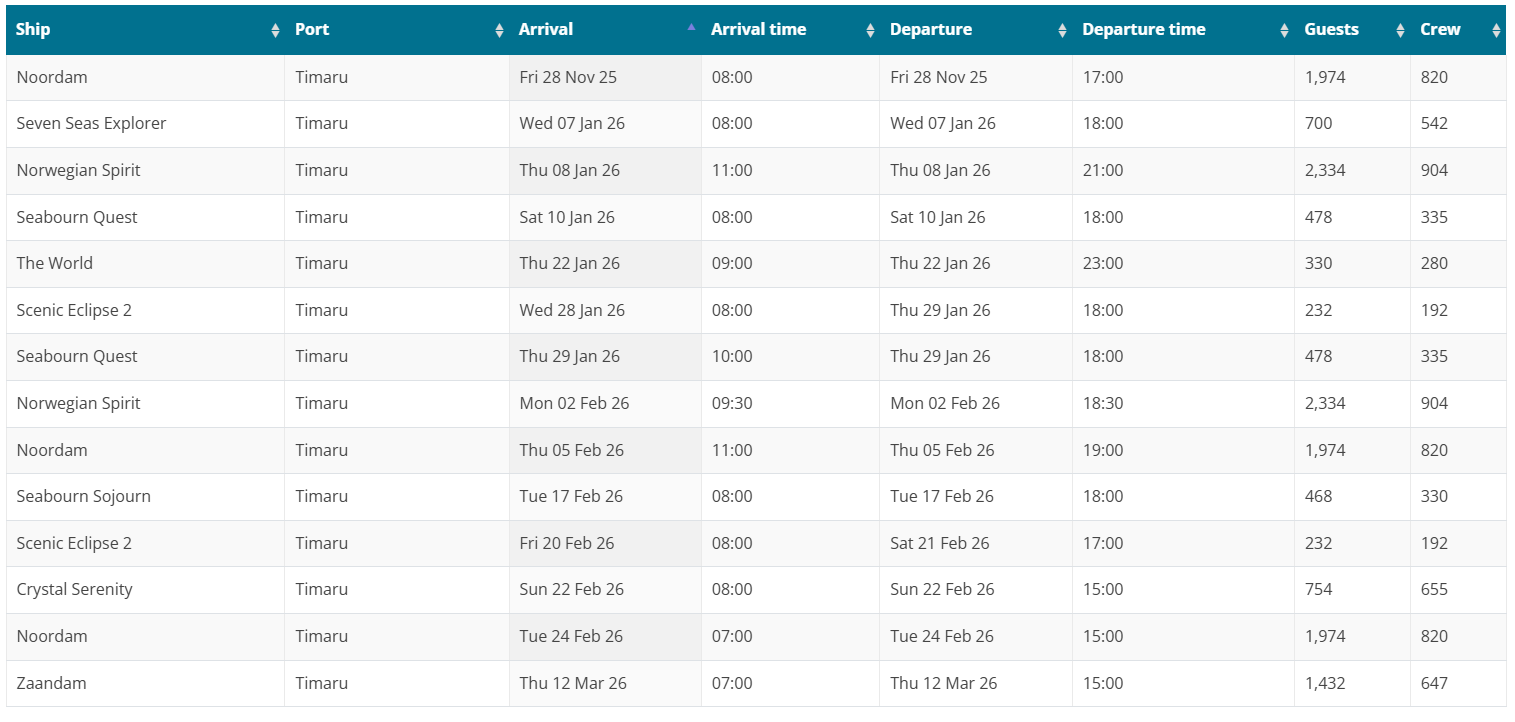Click the sort arrows icon beside Port

[499, 31]
